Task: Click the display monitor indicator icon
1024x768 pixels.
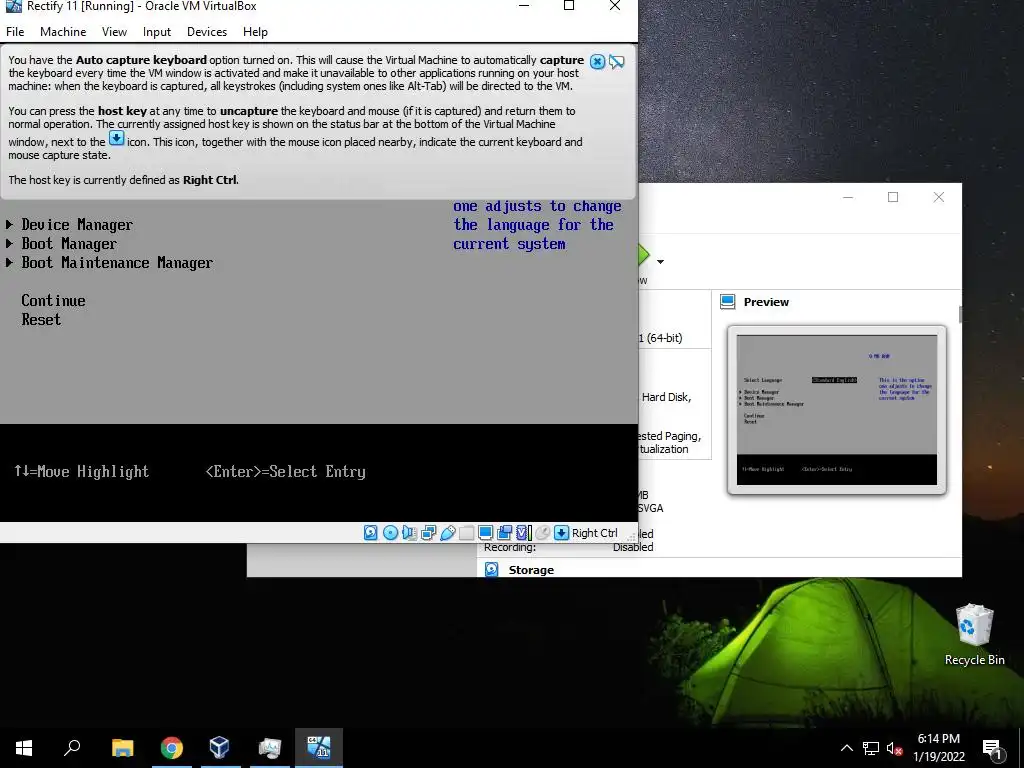Action: pos(485,533)
